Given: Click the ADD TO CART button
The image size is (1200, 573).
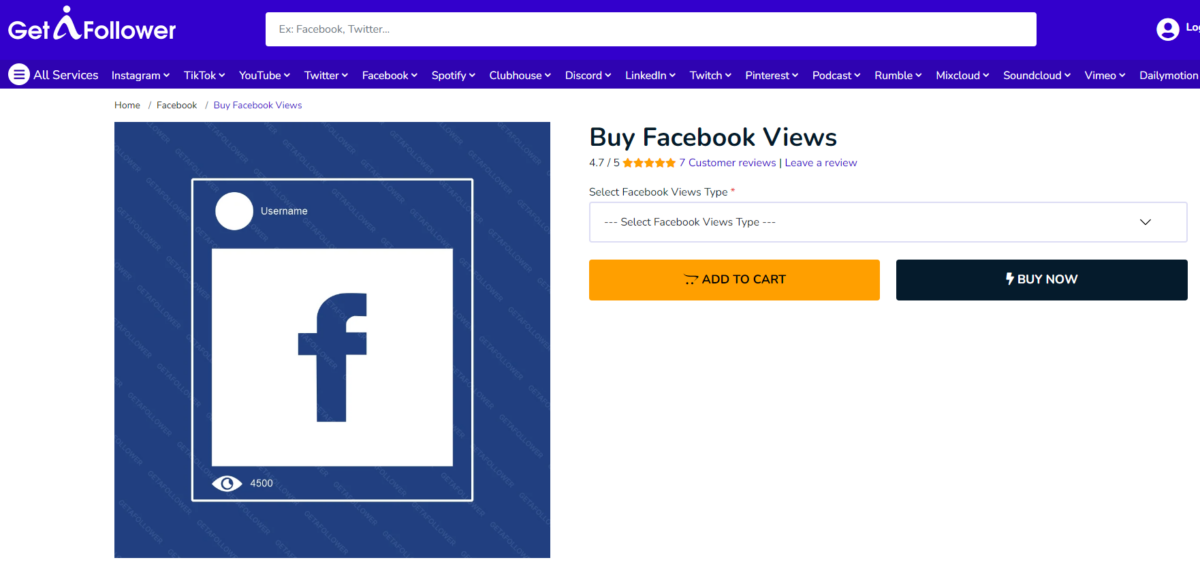Looking at the screenshot, I should pyautogui.click(x=734, y=280).
